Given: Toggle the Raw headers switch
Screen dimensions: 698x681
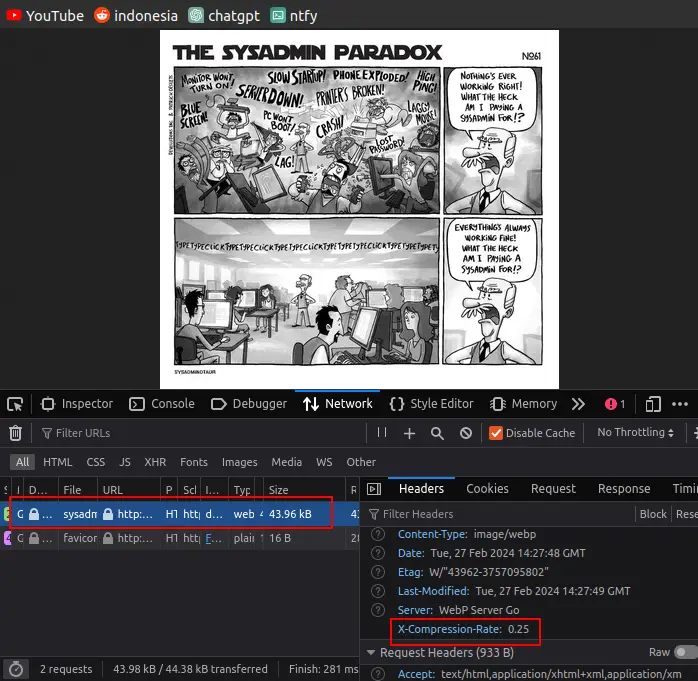Looking at the screenshot, I should click(686, 653).
